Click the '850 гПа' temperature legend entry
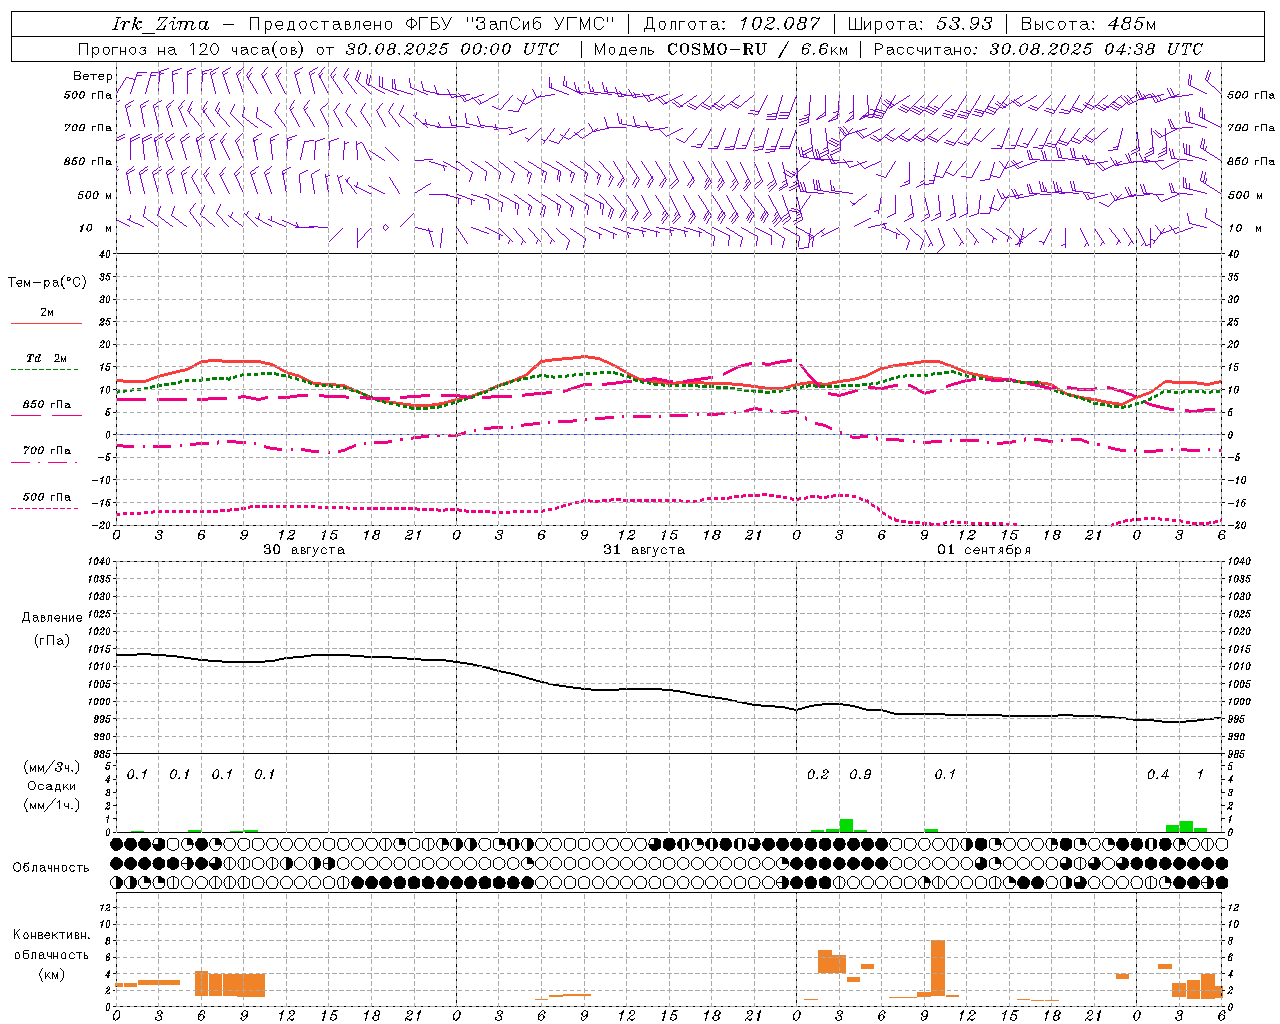 tap(46, 405)
